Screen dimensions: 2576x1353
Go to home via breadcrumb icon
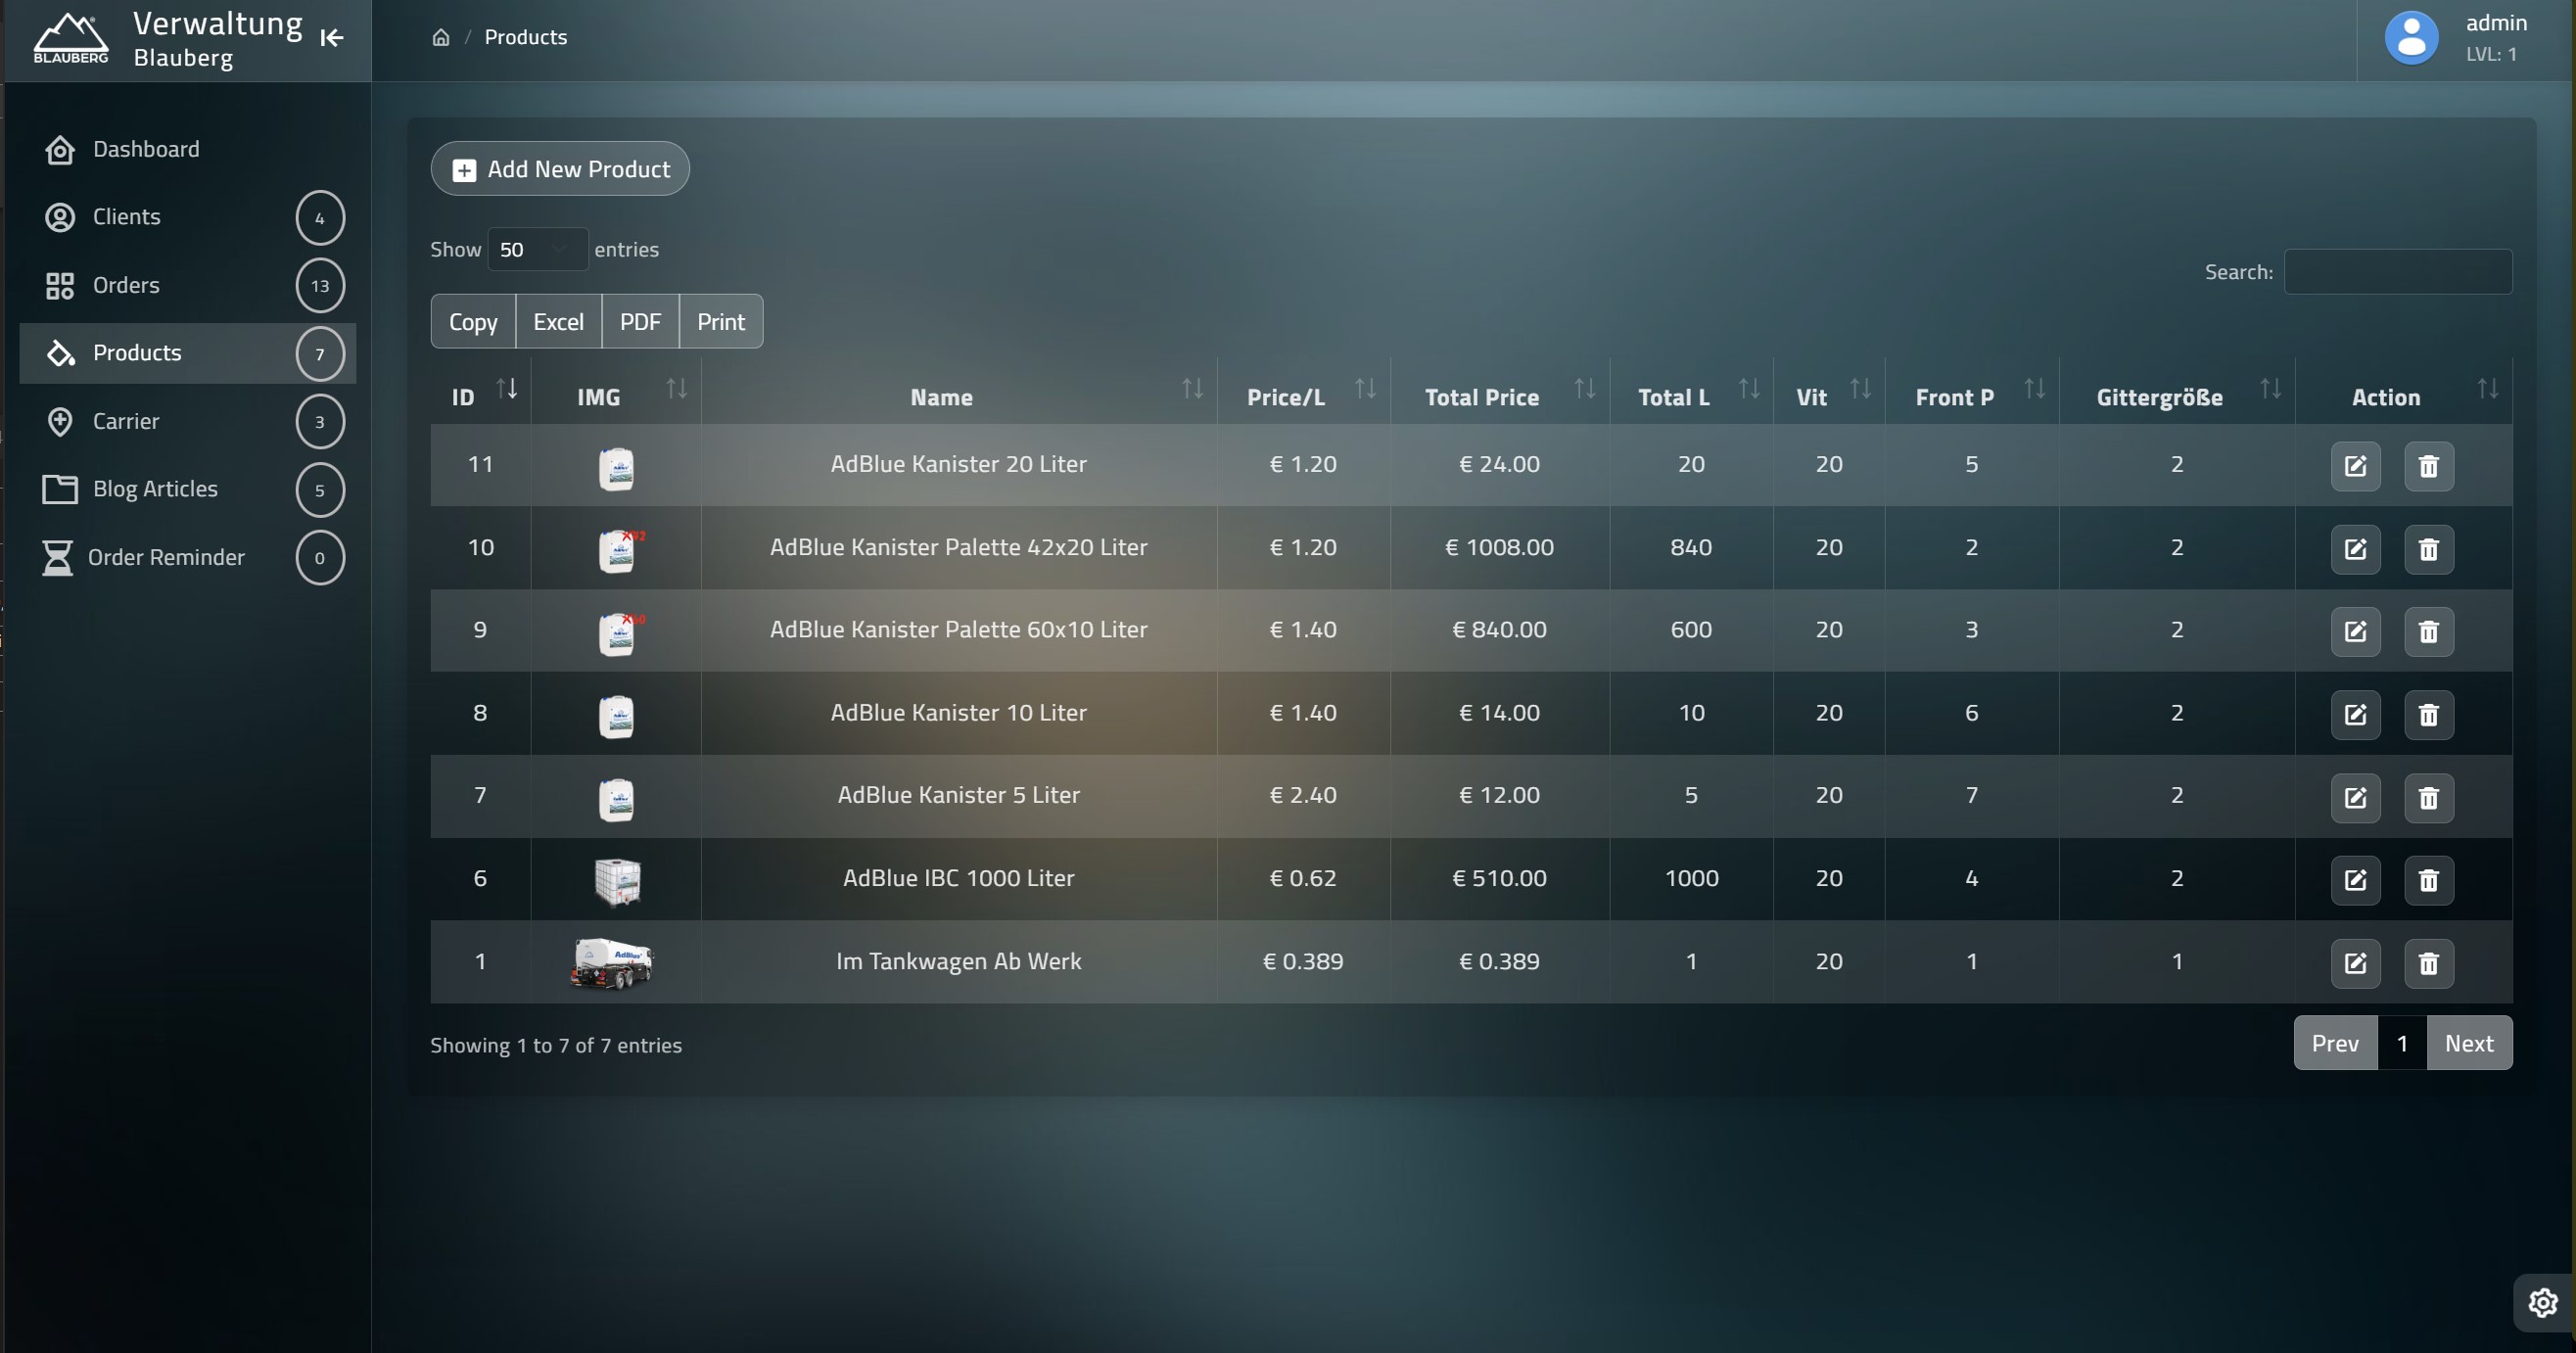click(x=441, y=38)
